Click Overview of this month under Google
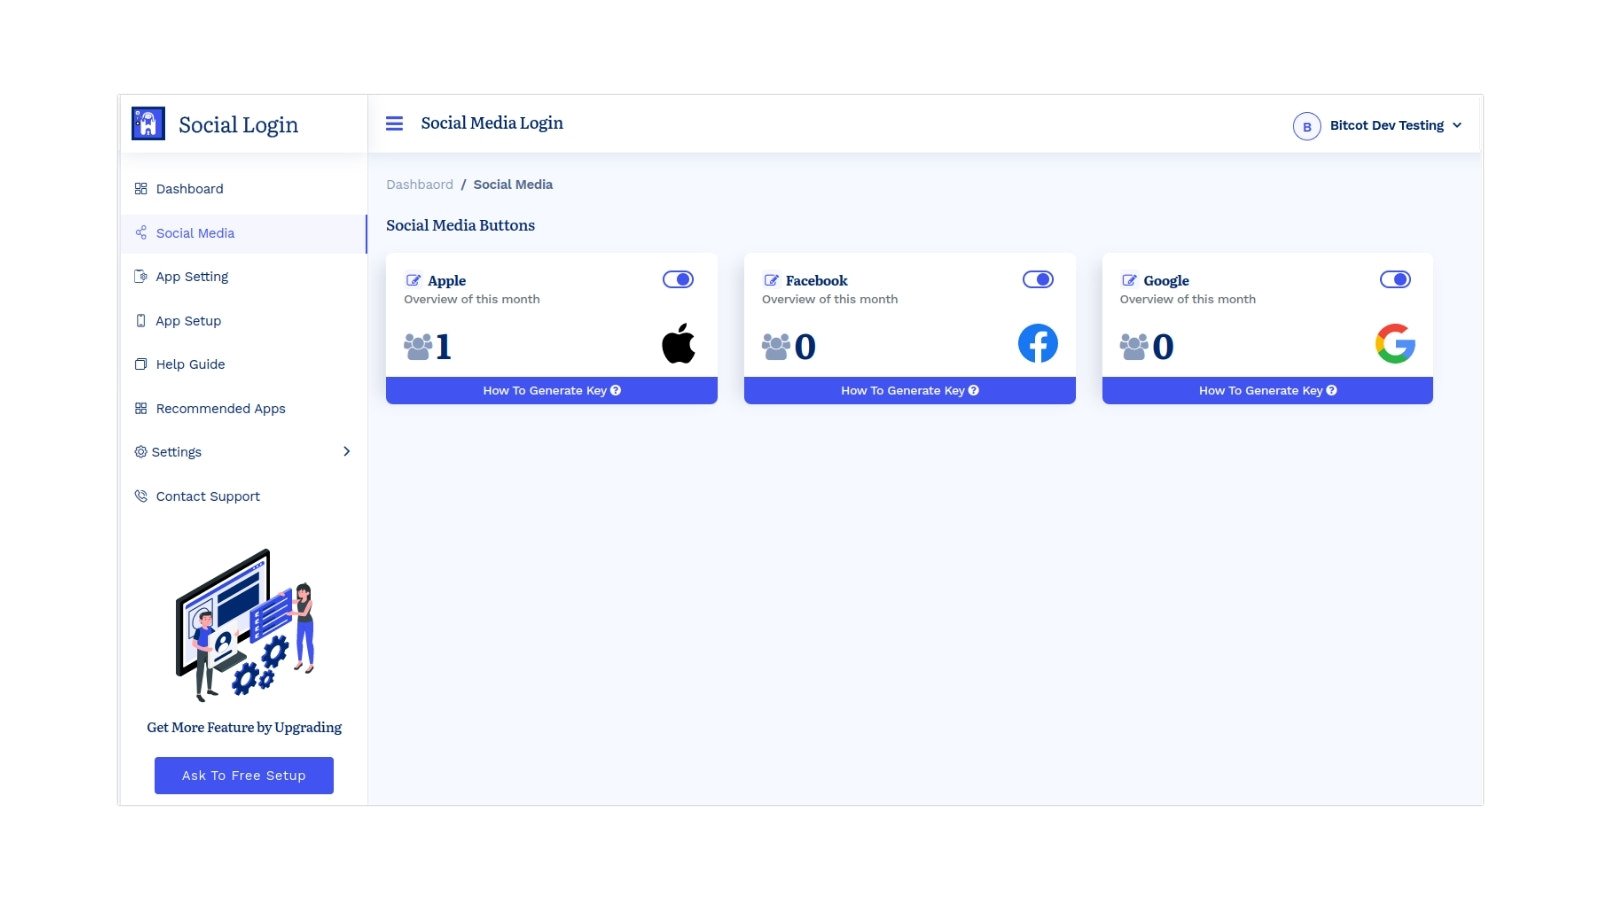 (x=1188, y=300)
